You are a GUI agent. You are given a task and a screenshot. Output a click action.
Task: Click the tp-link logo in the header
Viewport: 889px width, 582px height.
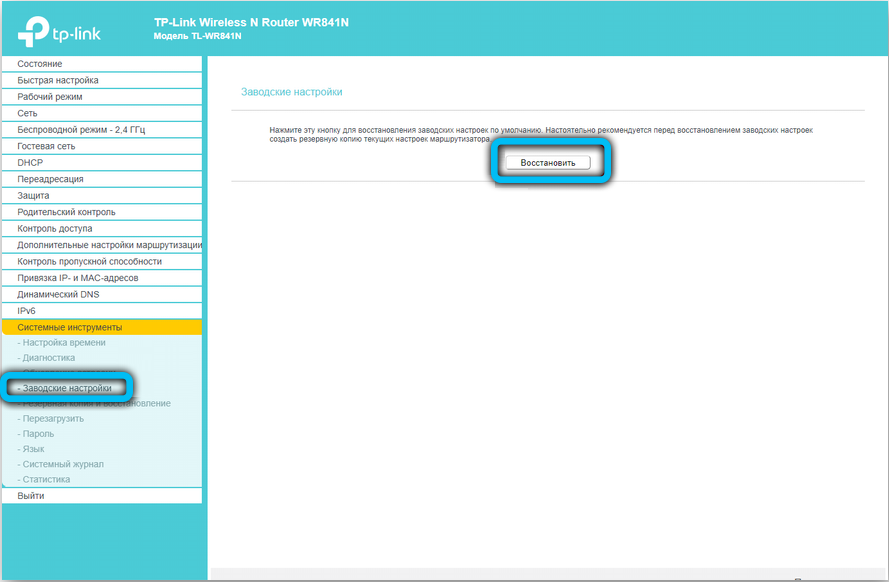pos(60,31)
